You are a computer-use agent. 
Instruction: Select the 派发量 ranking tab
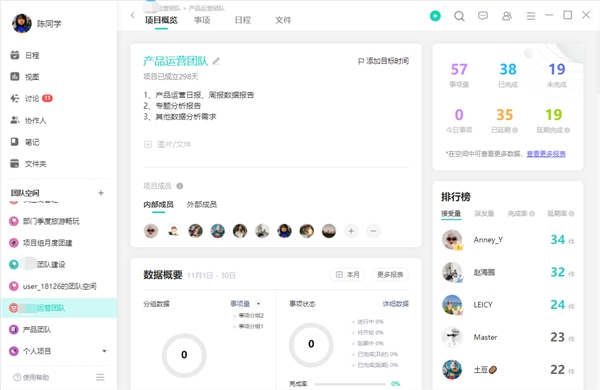(484, 214)
